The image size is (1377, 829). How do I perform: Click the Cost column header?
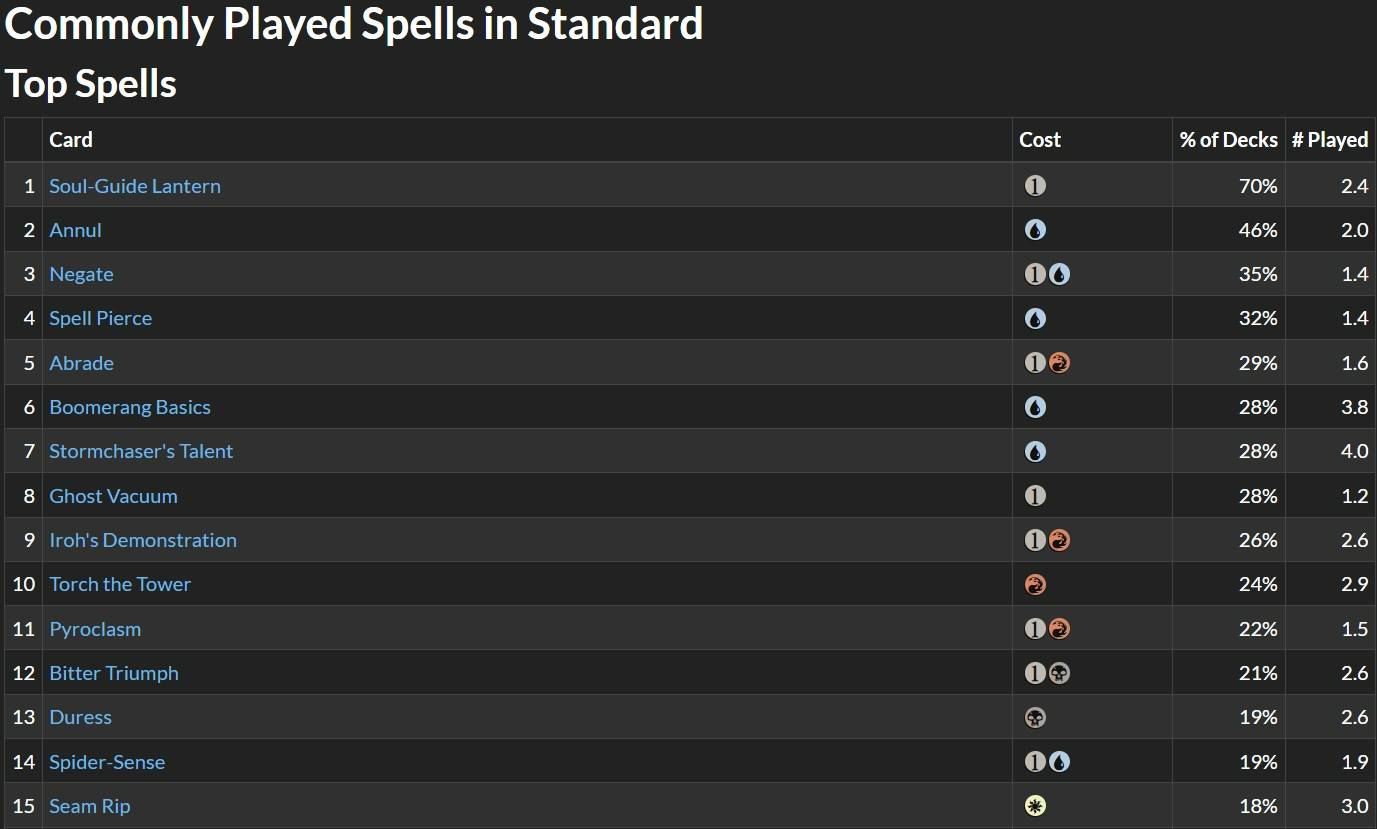coord(1040,140)
